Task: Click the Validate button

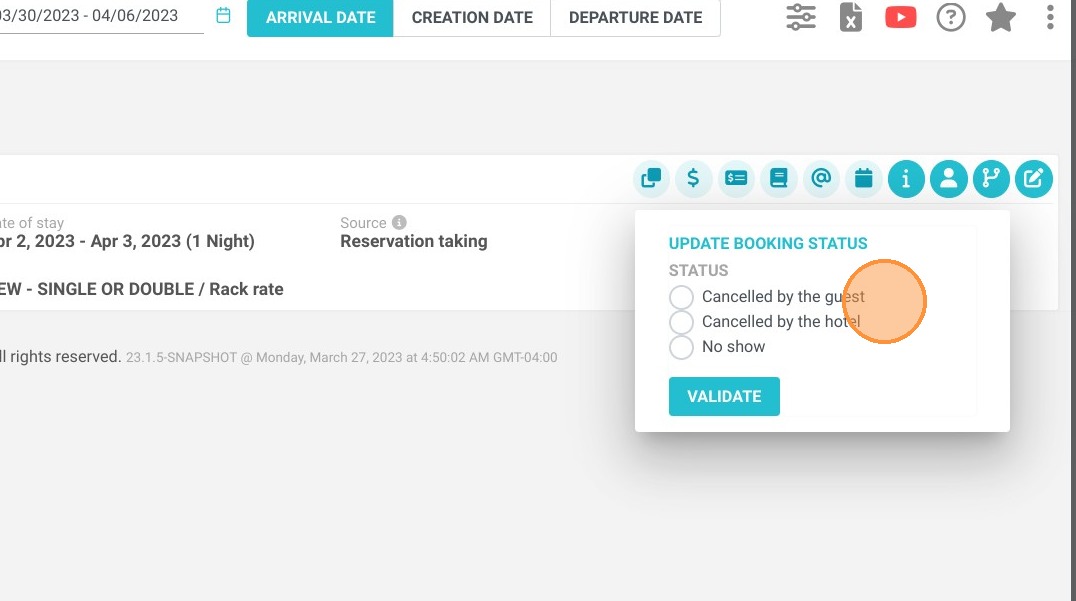Action: click(724, 396)
